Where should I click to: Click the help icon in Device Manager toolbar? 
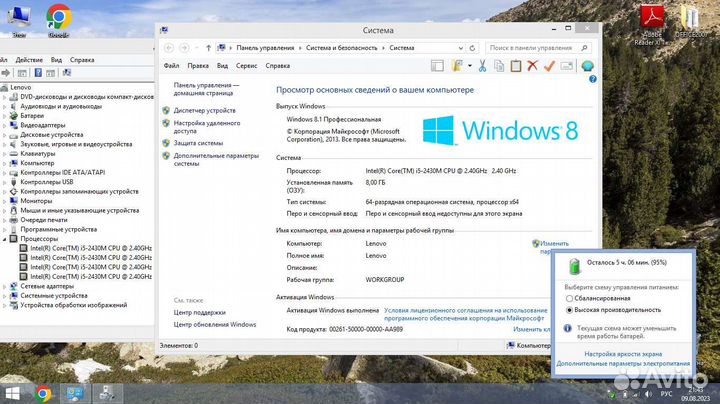(x=38, y=73)
